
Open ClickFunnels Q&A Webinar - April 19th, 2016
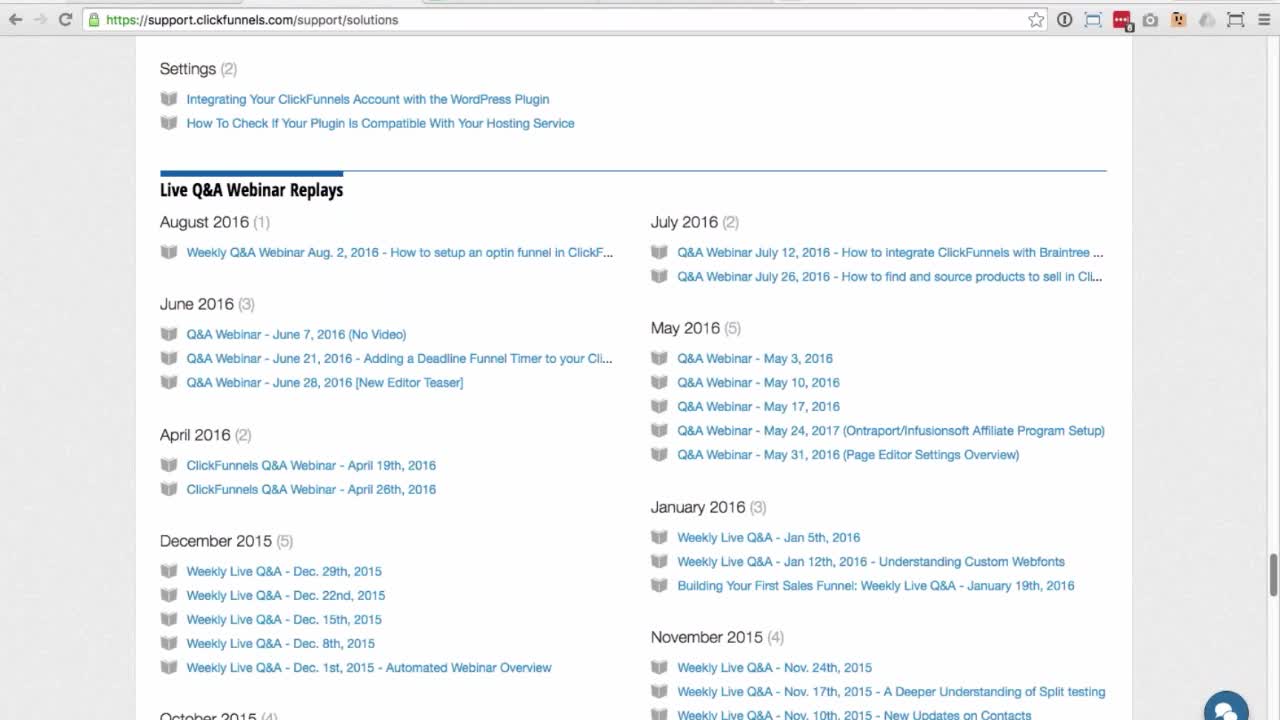point(311,465)
